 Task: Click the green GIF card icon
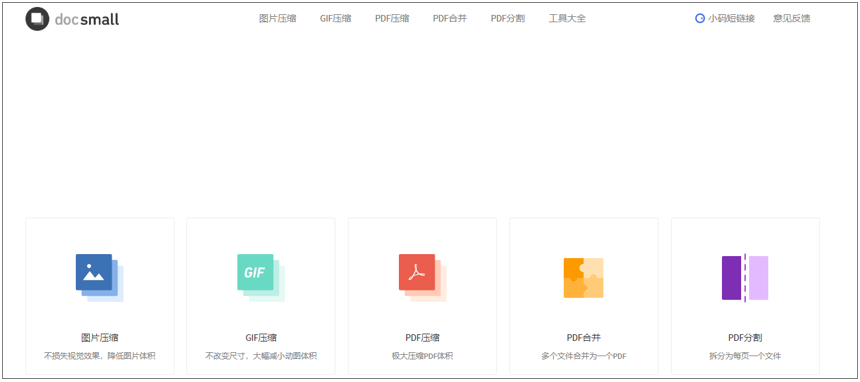[x=261, y=278]
